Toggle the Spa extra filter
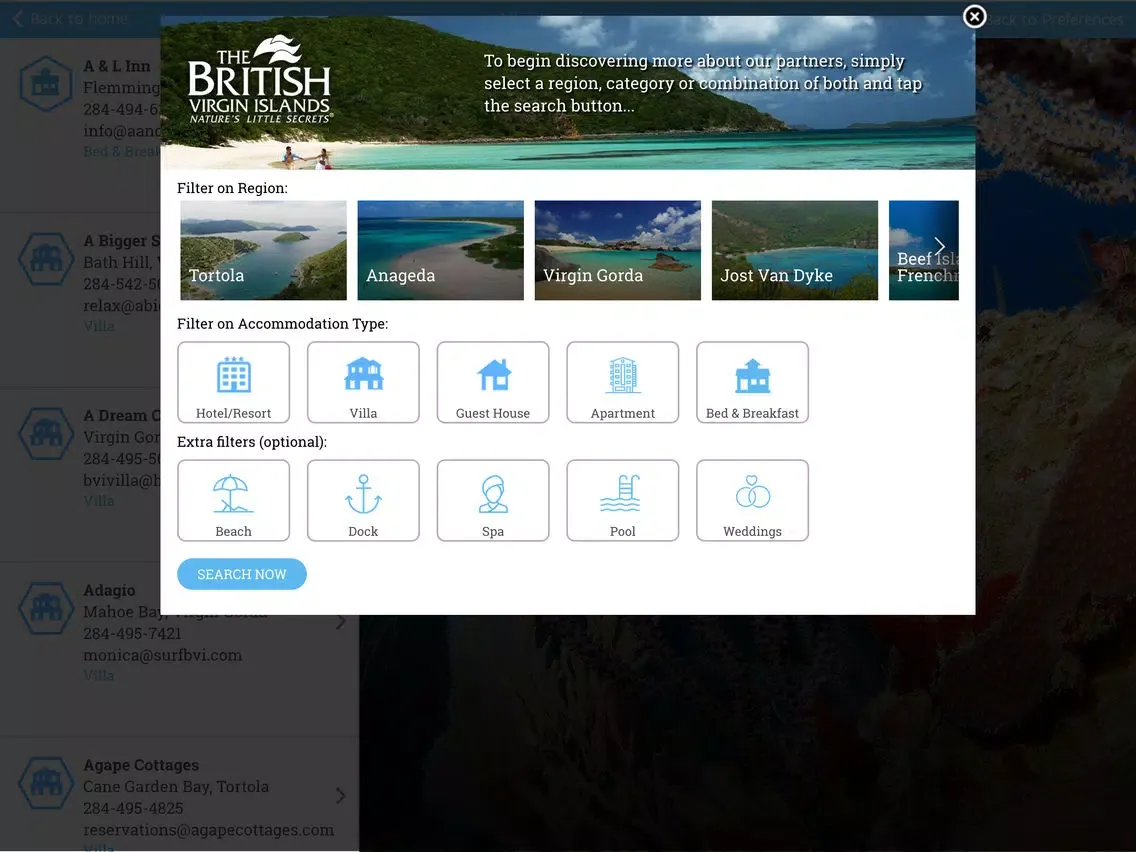The height and width of the screenshot is (852, 1136). [x=493, y=500]
